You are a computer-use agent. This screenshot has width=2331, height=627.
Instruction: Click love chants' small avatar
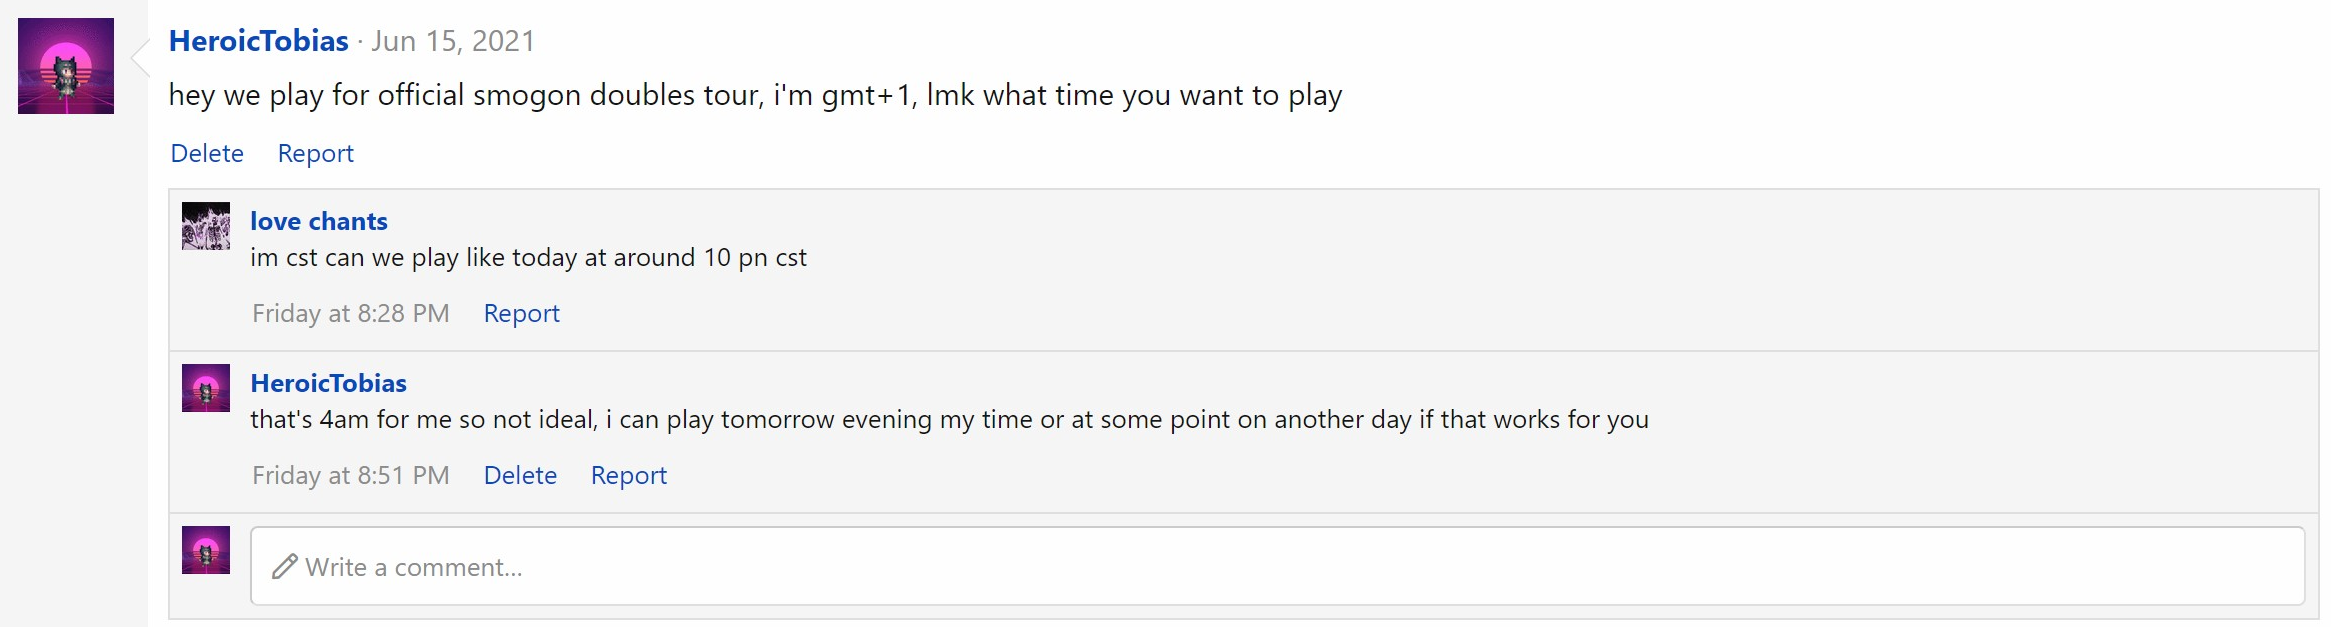(206, 226)
